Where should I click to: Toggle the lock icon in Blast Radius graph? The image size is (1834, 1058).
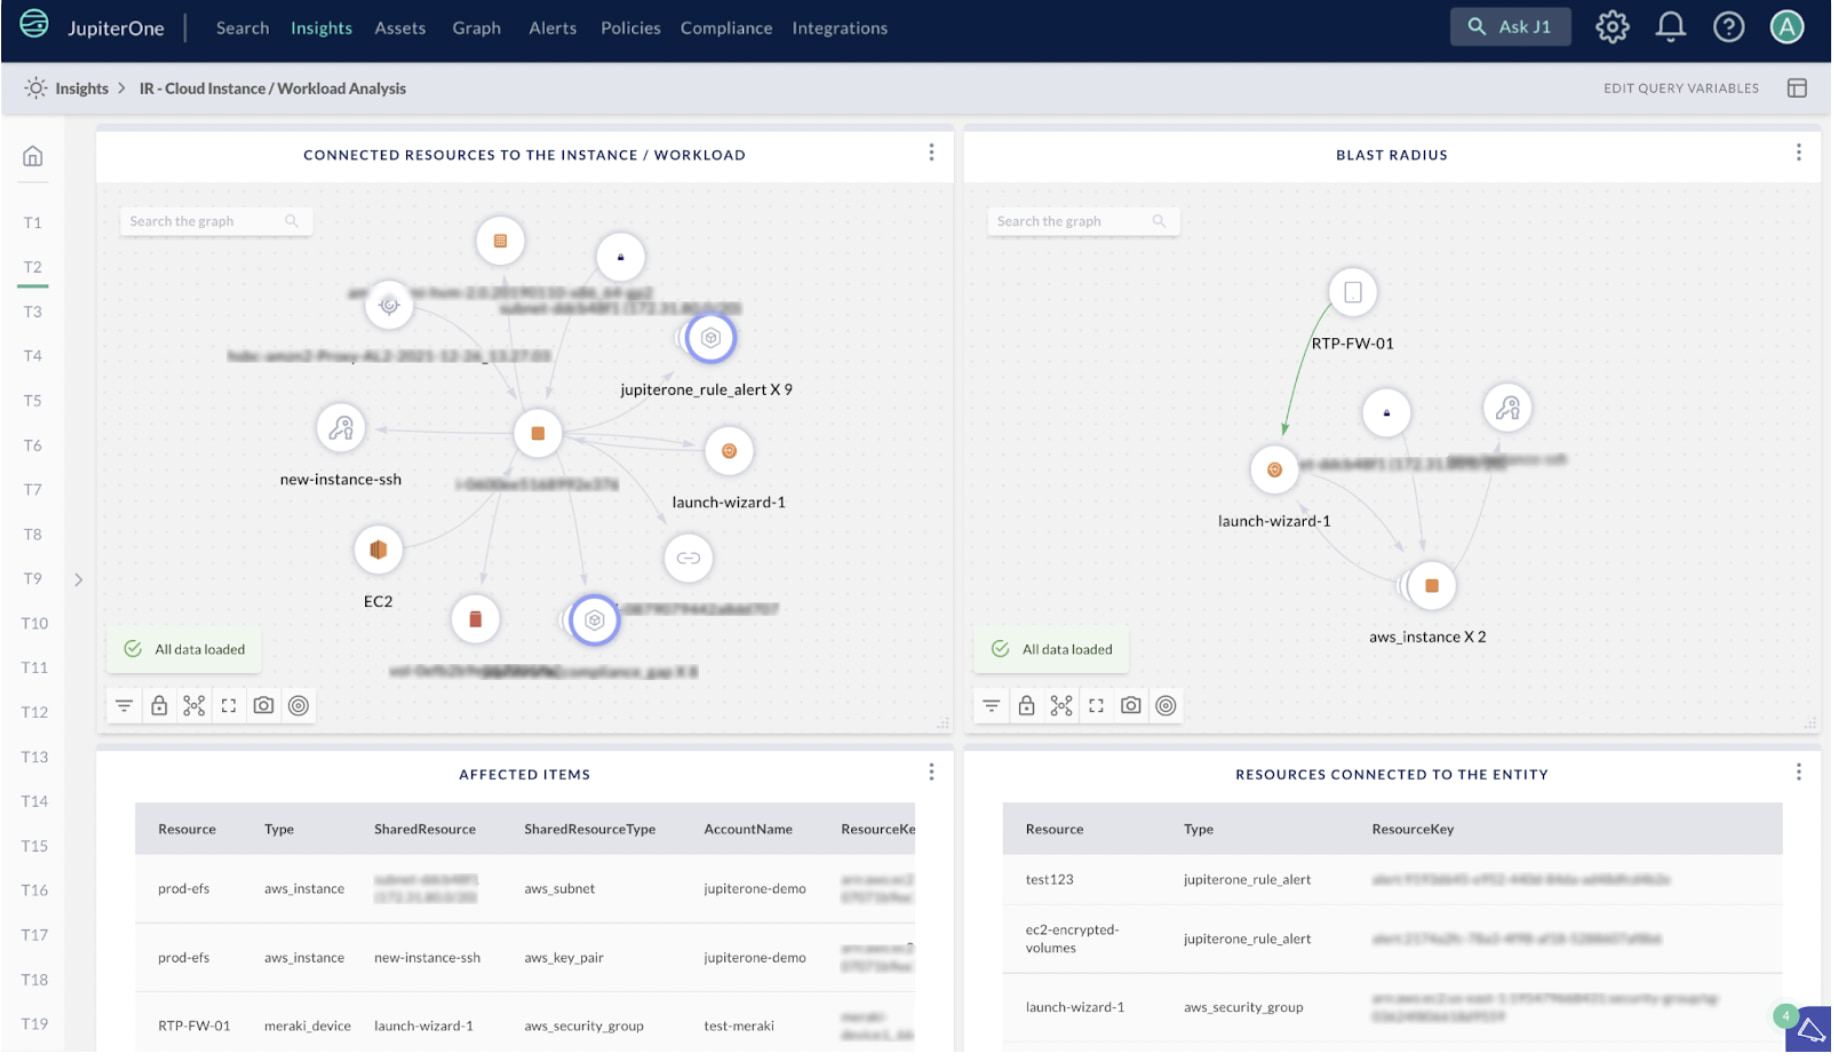pyautogui.click(x=1027, y=706)
